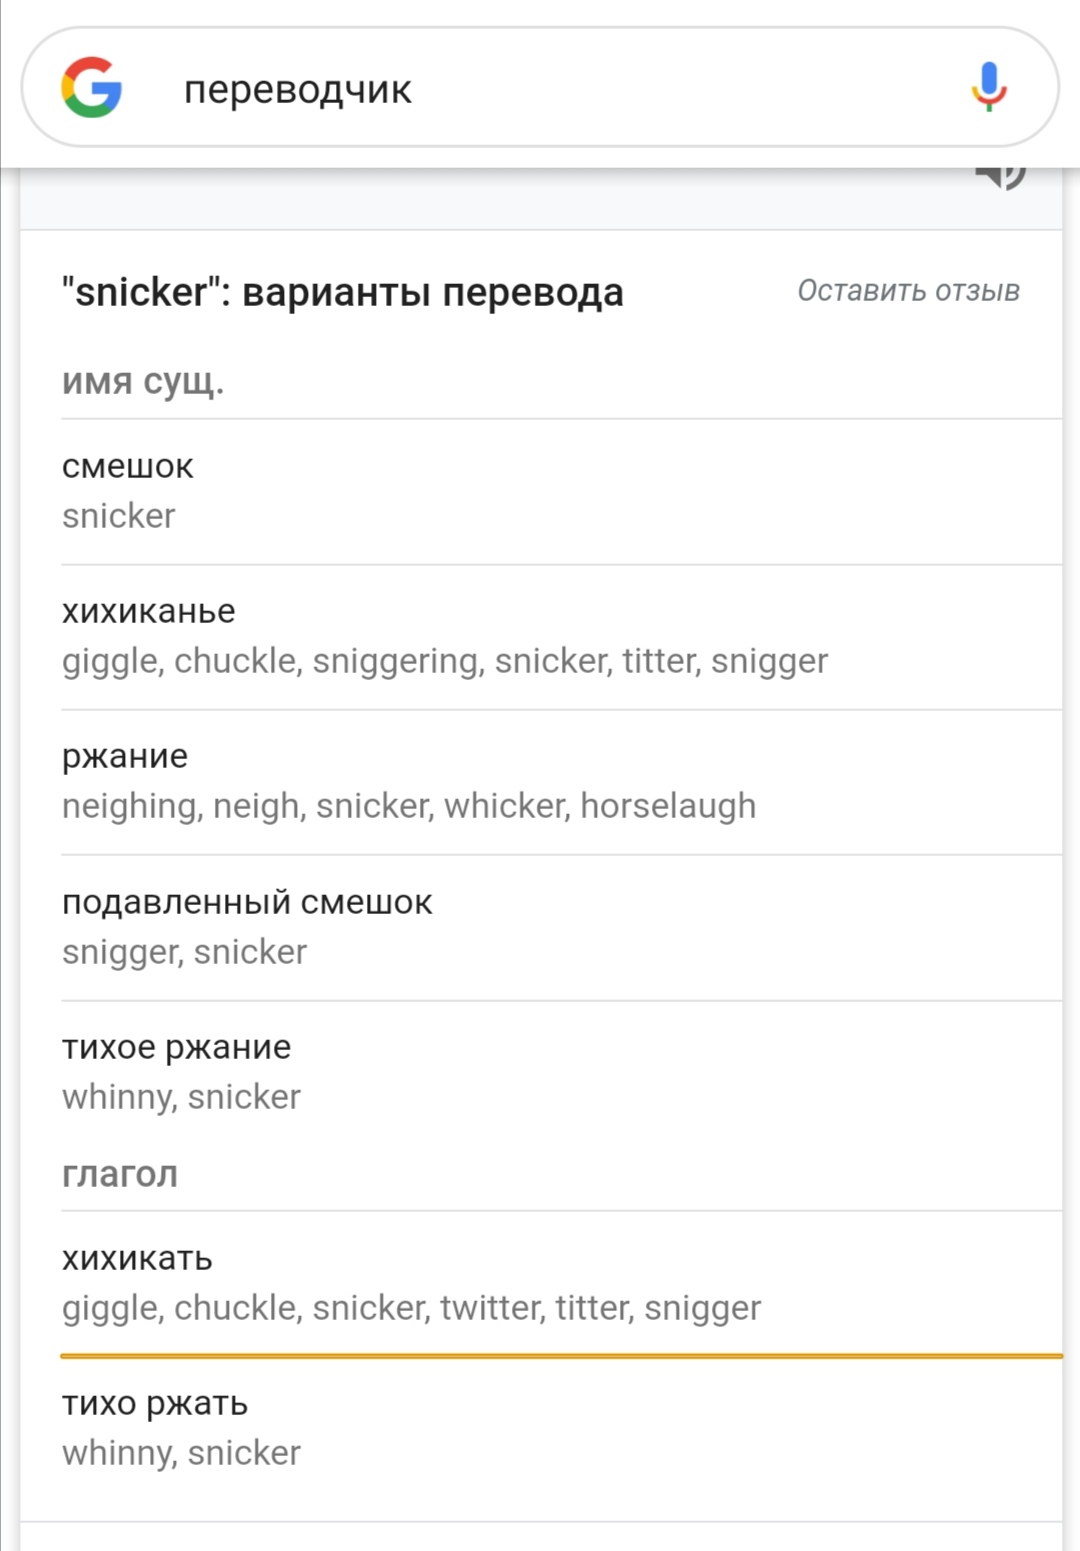Tap the Google logo icon
The image size is (1080, 1551).
[91, 88]
